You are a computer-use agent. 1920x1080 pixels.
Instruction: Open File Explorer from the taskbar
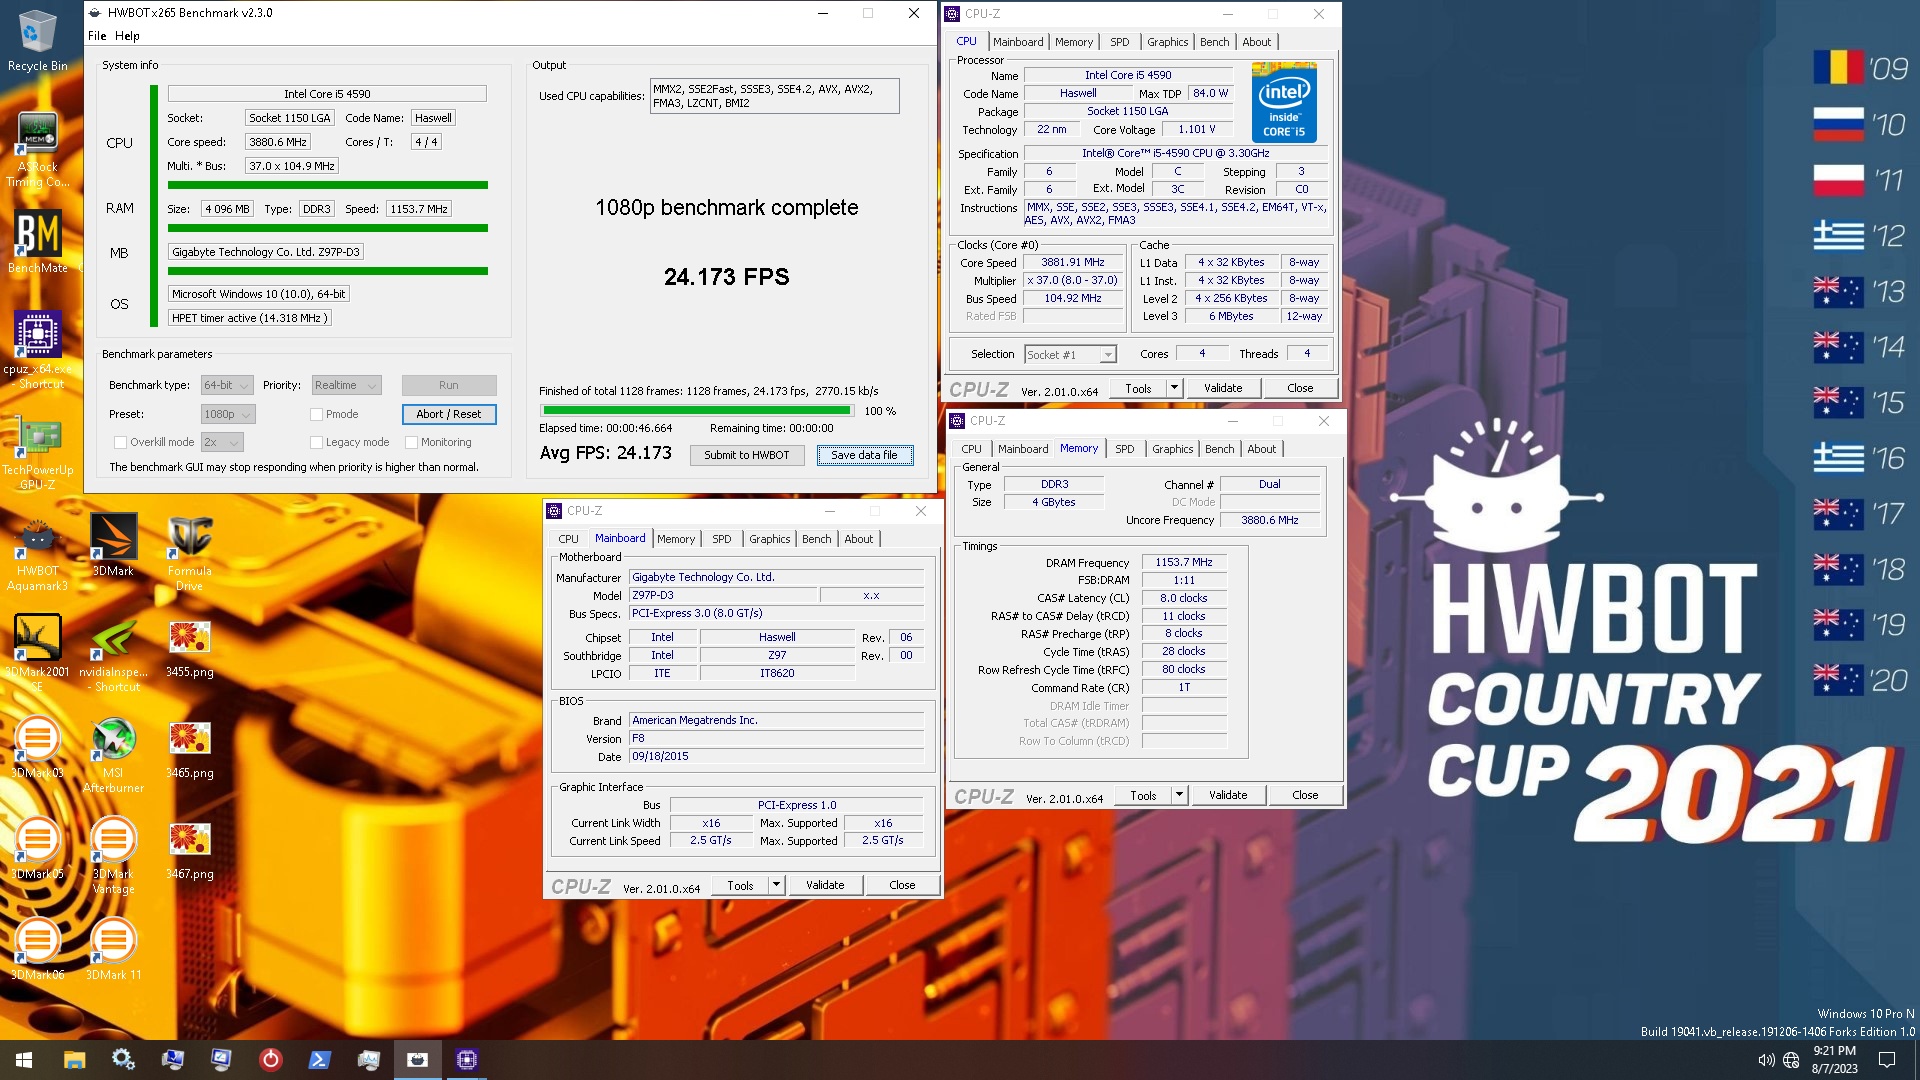(74, 1059)
